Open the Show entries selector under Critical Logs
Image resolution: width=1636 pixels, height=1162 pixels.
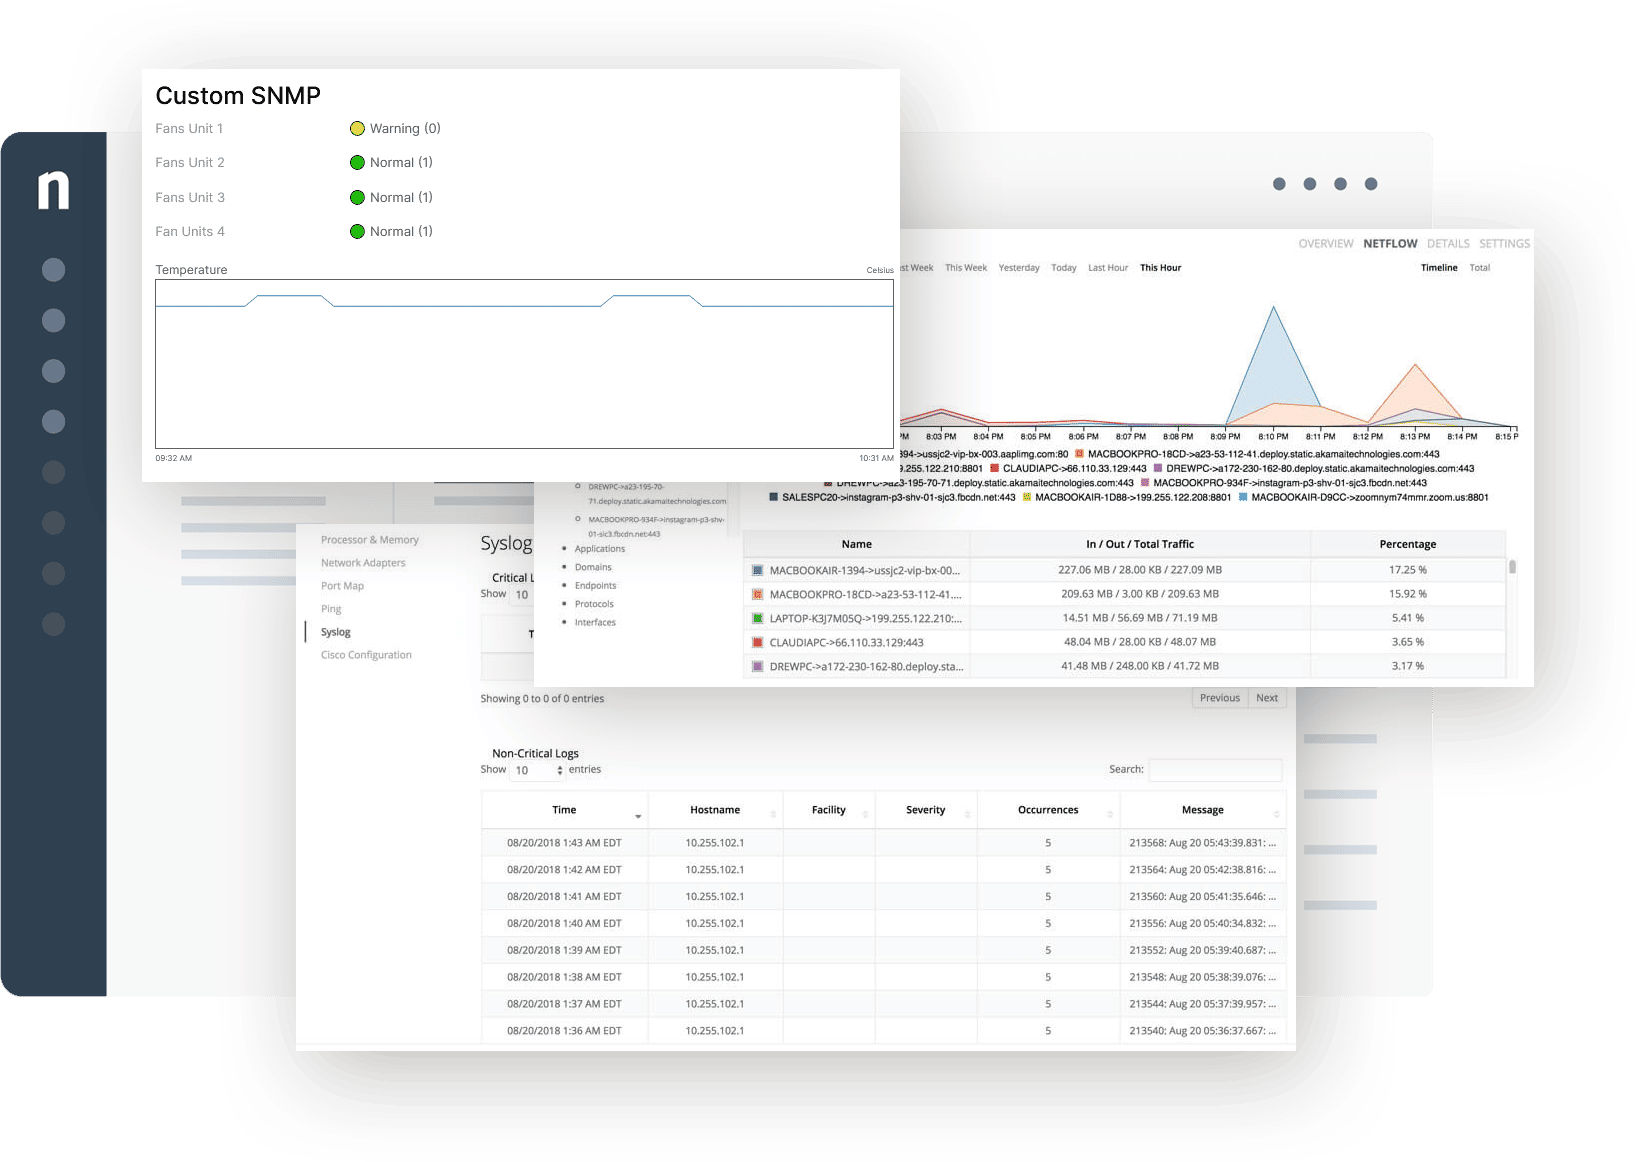522,593
